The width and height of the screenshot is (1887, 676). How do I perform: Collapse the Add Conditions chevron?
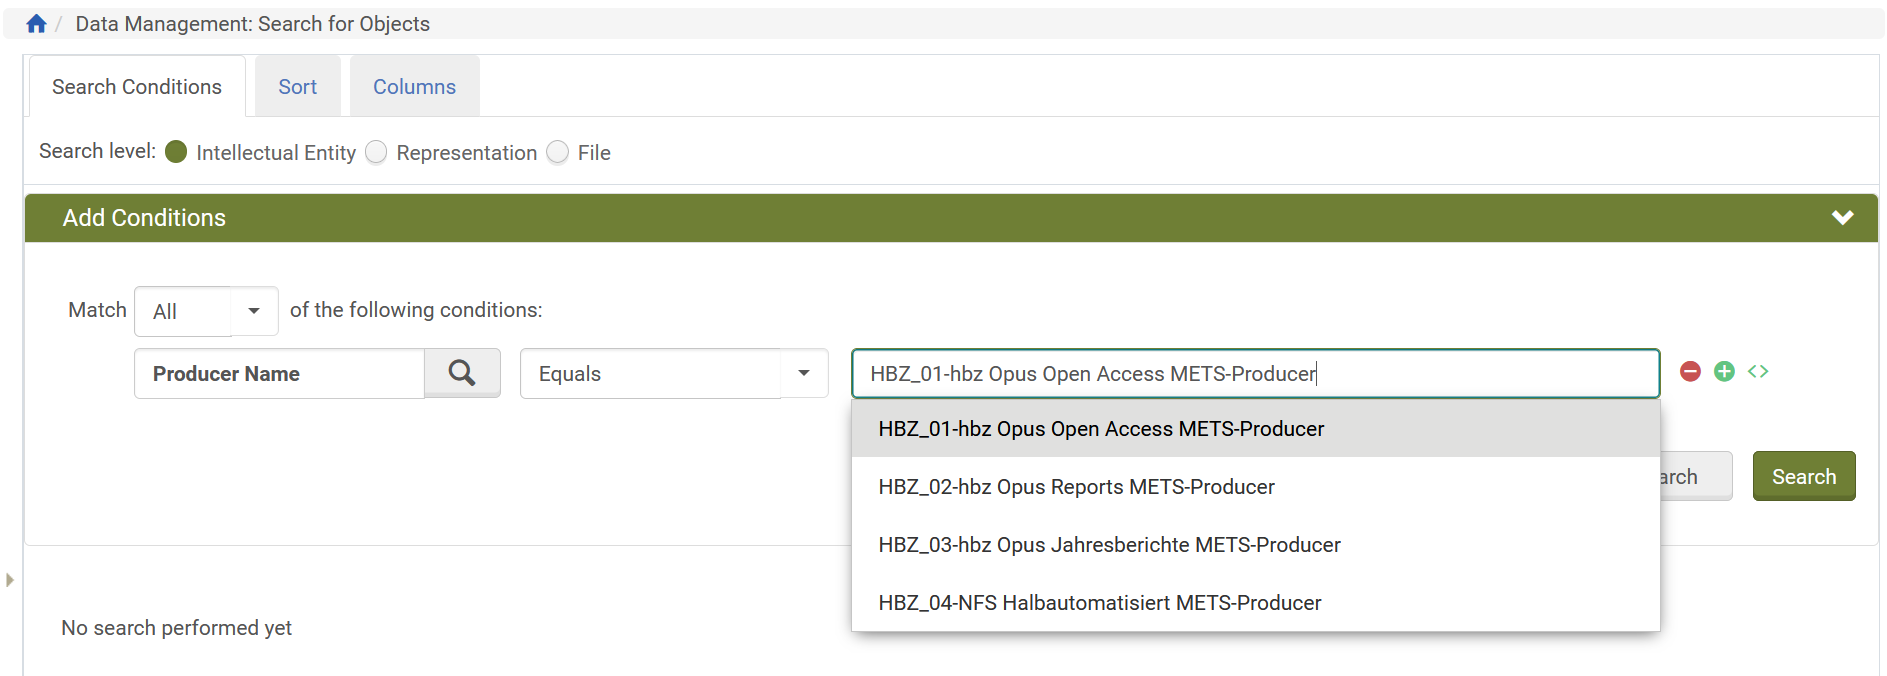pos(1842,218)
